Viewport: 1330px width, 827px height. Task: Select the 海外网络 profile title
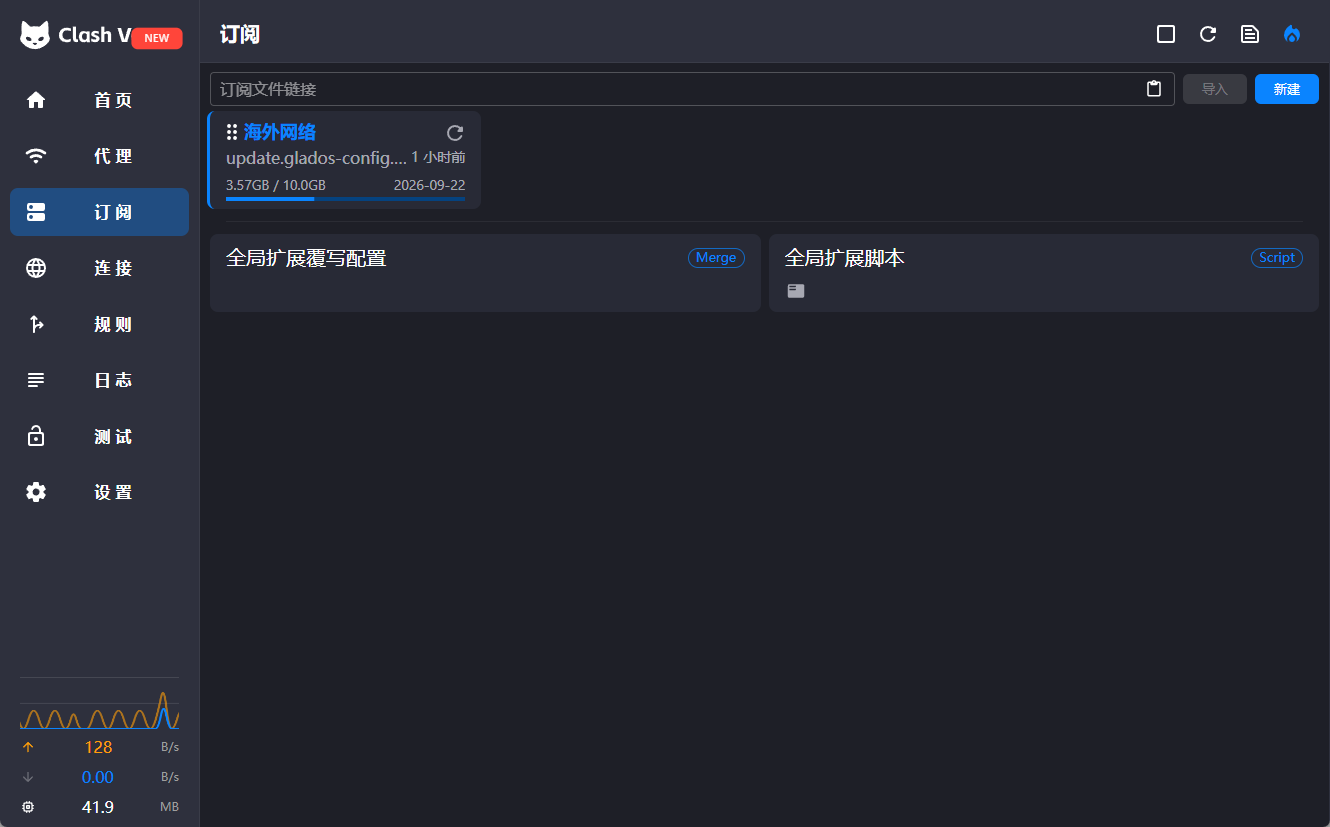click(x=280, y=132)
